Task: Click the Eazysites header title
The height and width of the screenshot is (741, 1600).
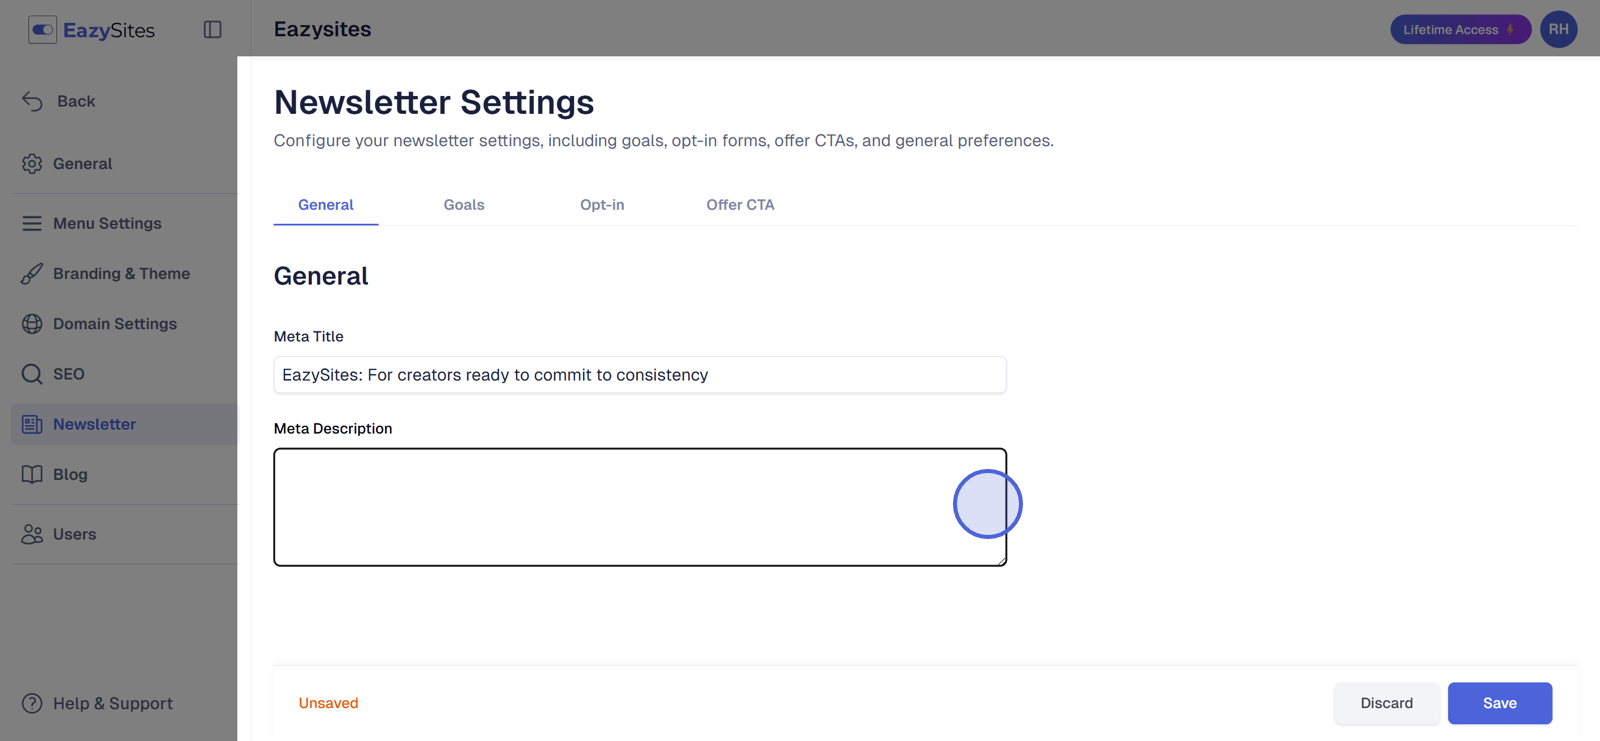Action: (x=322, y=29)
